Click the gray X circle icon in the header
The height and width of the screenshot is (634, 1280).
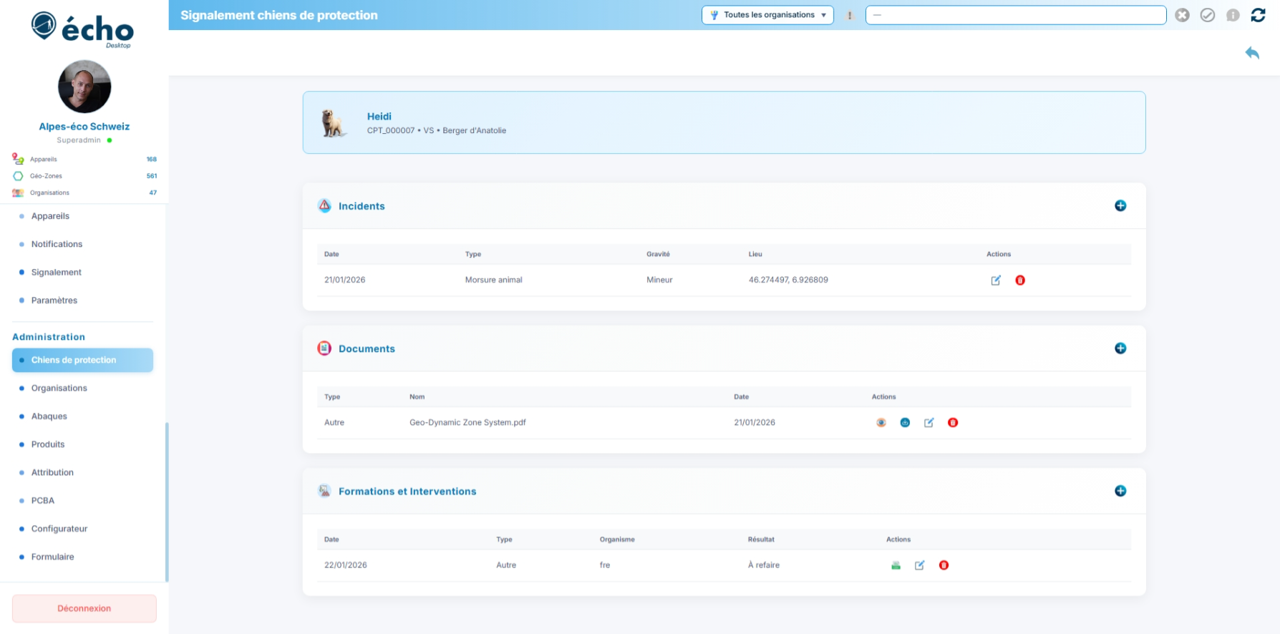(x=1182, y=15)
